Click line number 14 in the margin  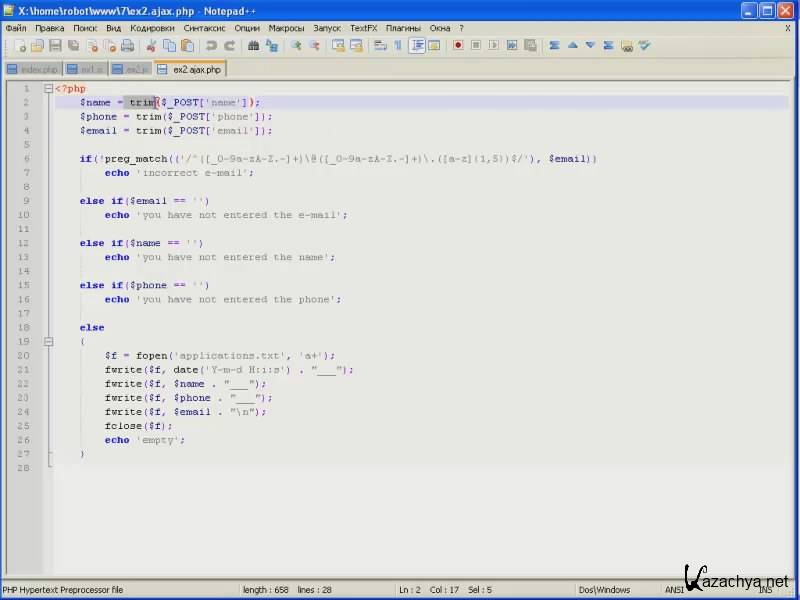tap(25, 271)
